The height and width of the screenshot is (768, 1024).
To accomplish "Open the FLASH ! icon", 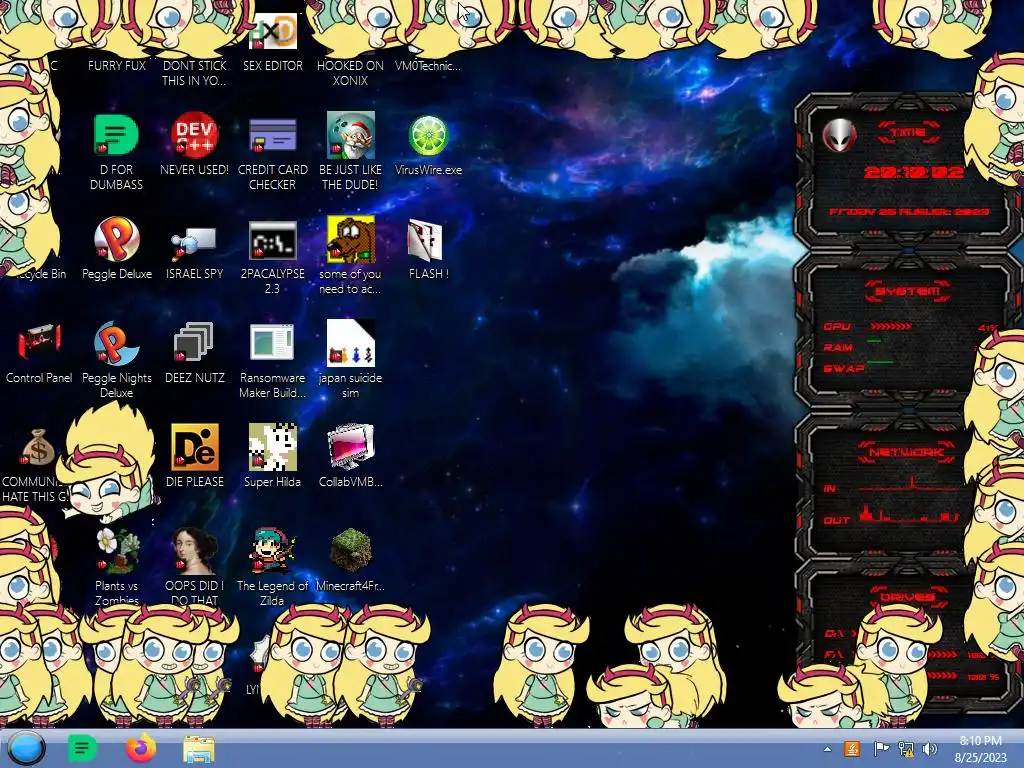I will tap(425, 240).
